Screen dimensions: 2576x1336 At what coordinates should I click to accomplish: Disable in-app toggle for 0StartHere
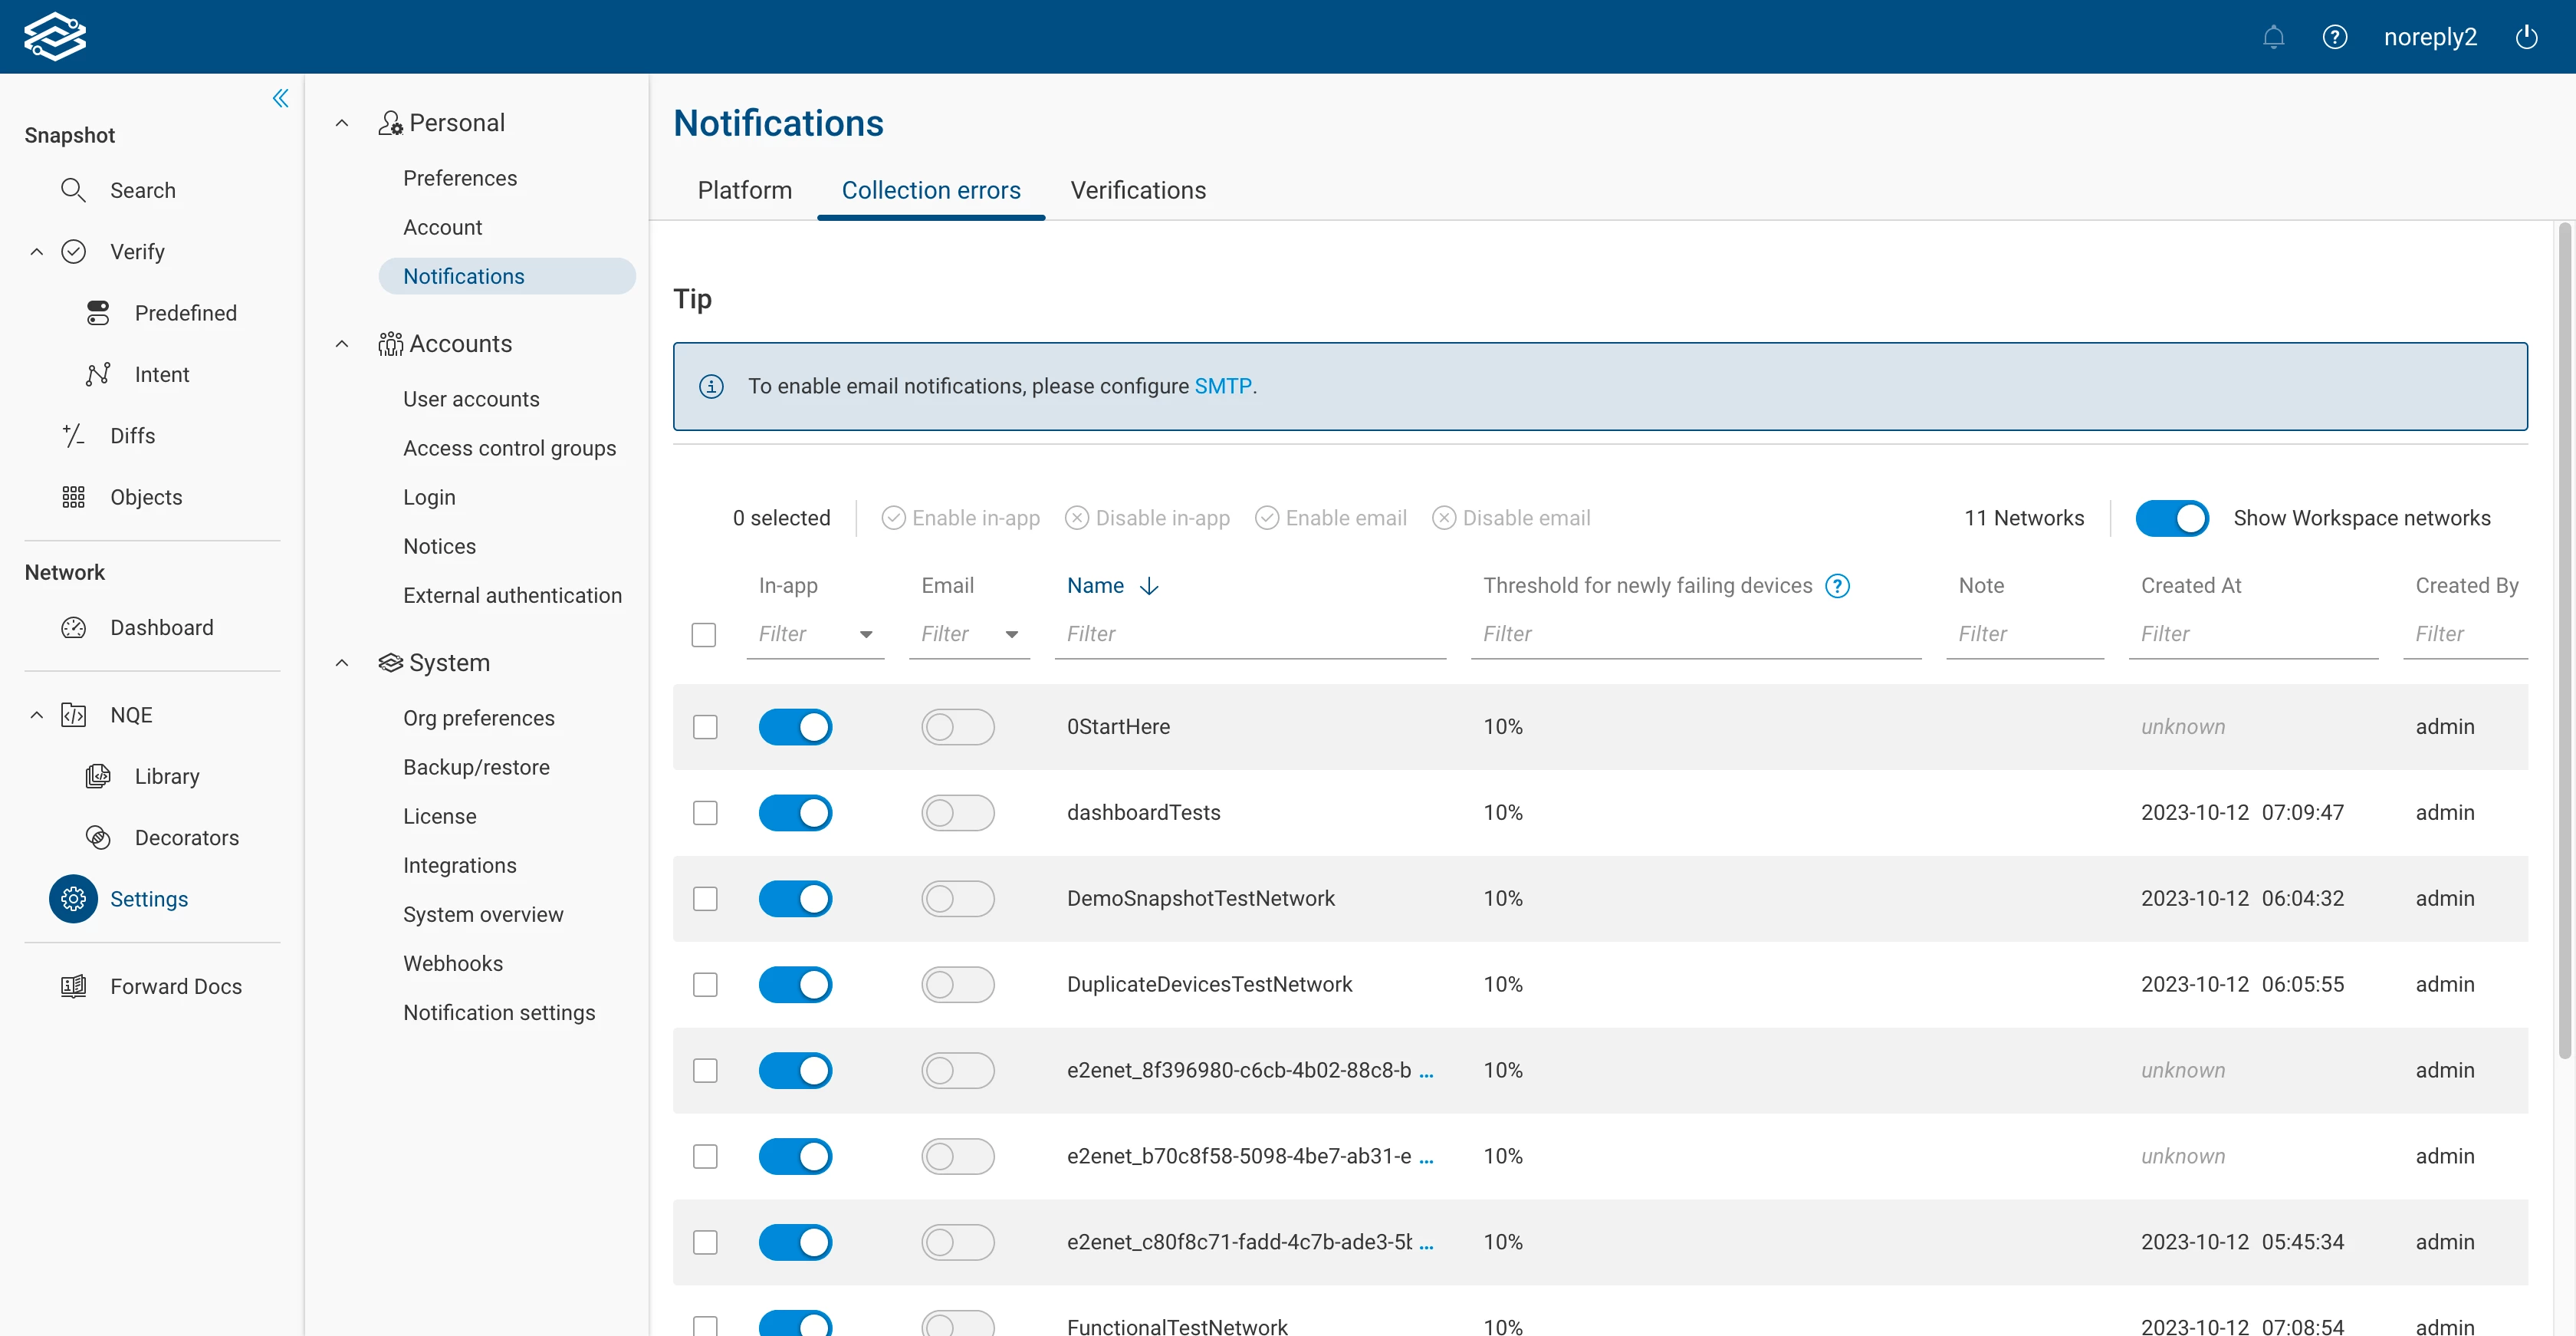(795, 727)
